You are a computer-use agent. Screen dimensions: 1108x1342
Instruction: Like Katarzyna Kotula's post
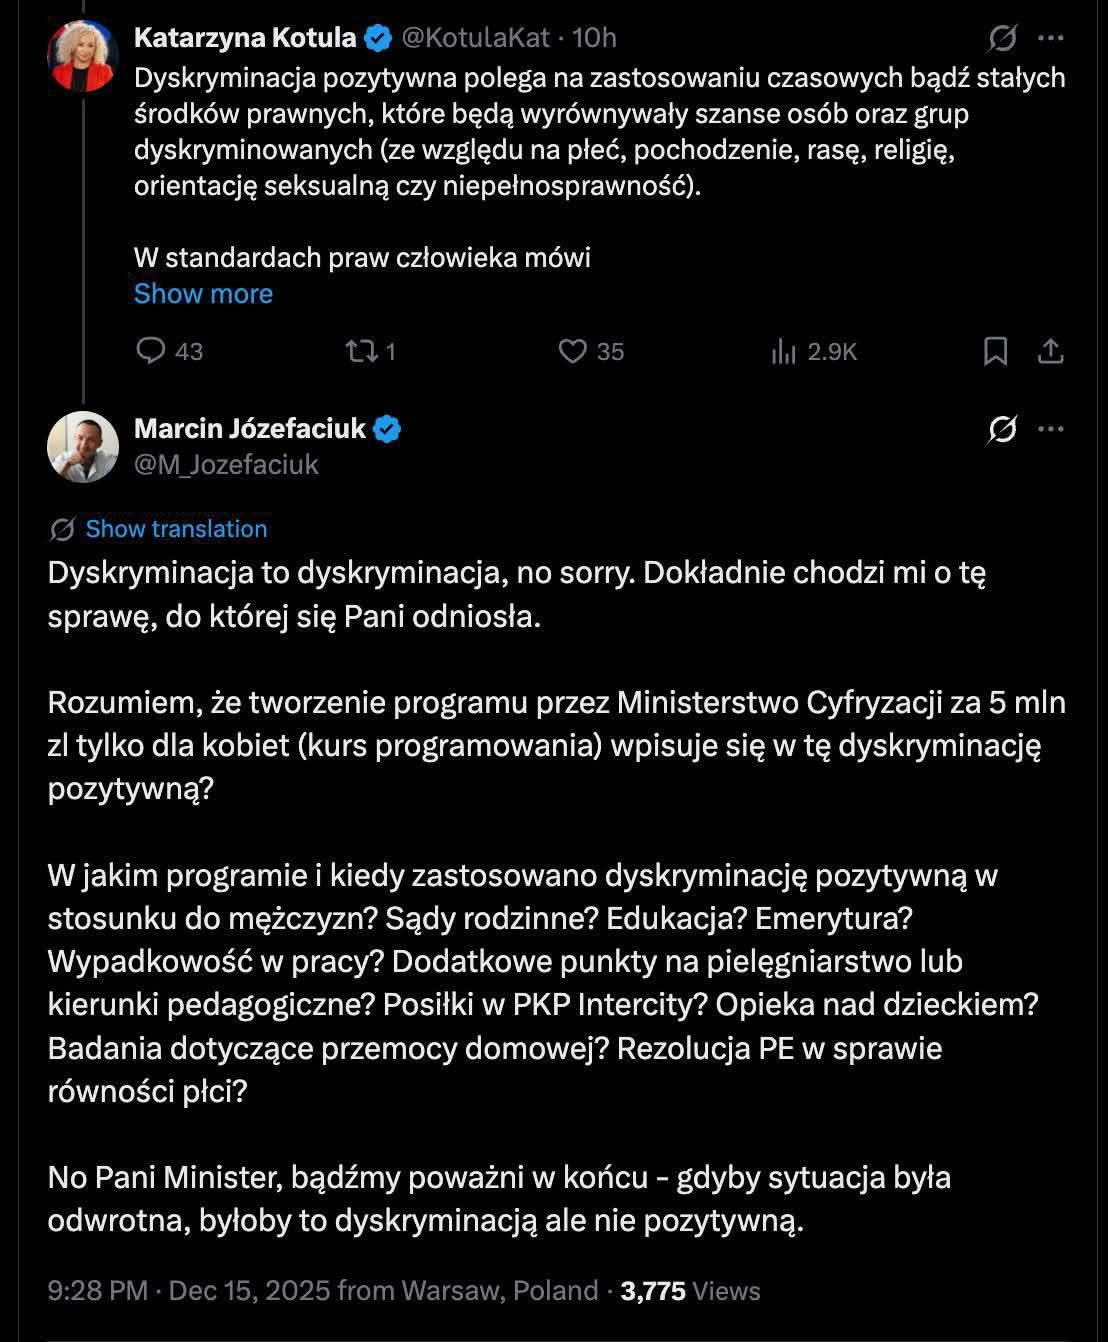click(573, 351)
